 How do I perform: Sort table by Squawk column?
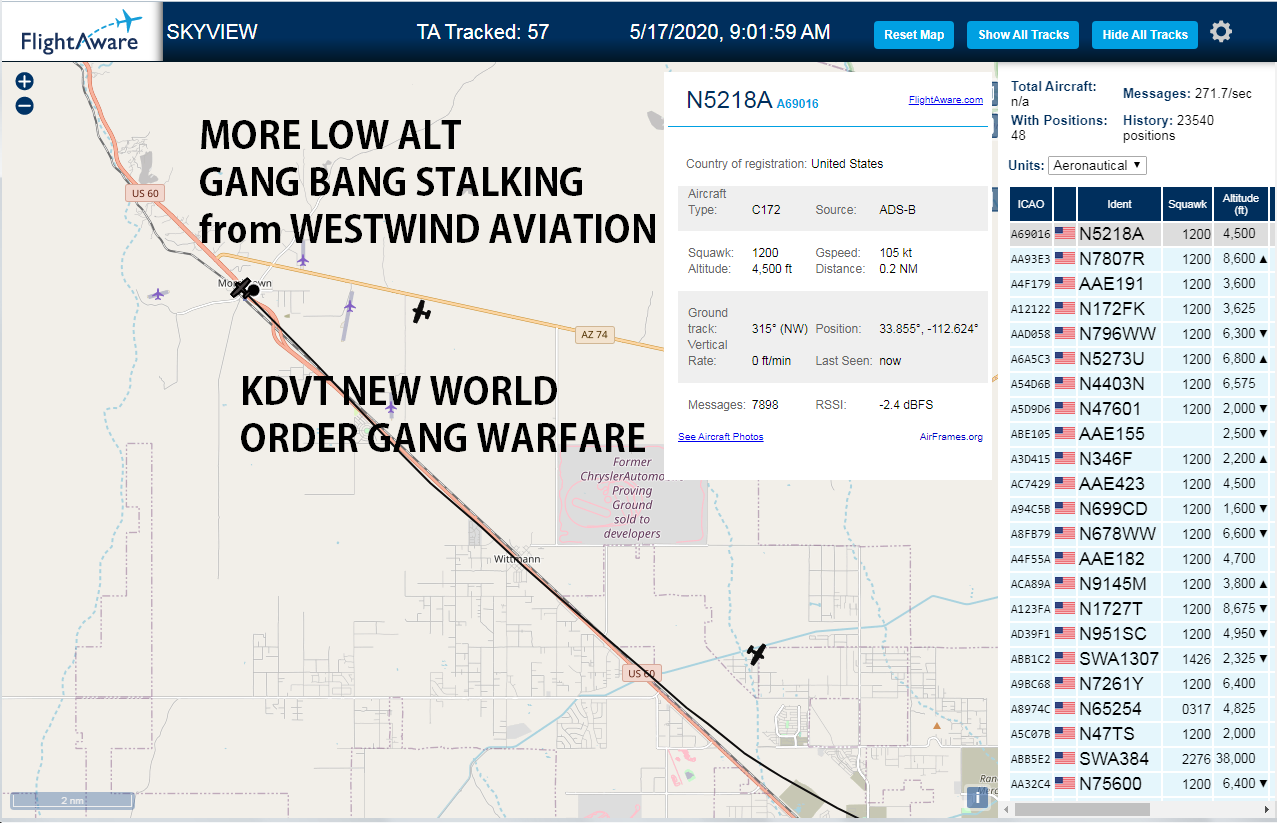point(1187,204)
